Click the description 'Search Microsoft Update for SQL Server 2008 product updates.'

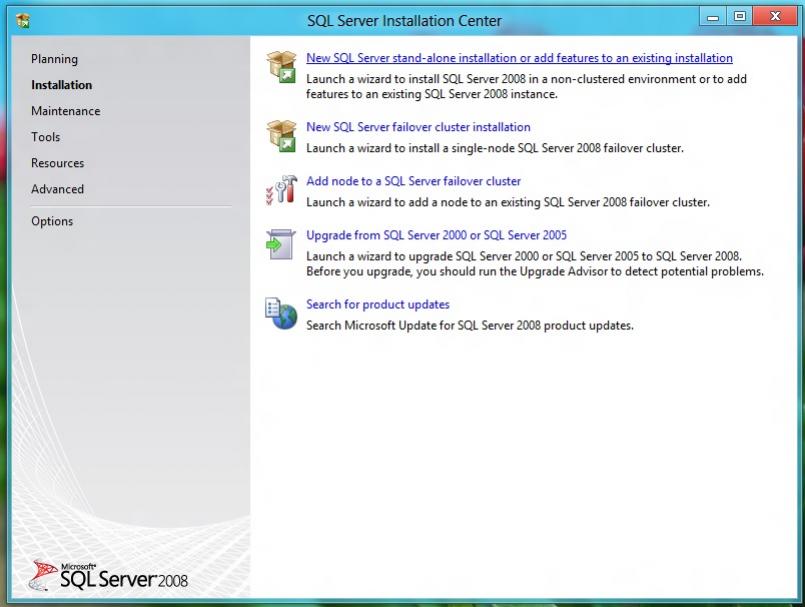click(470, 326)
